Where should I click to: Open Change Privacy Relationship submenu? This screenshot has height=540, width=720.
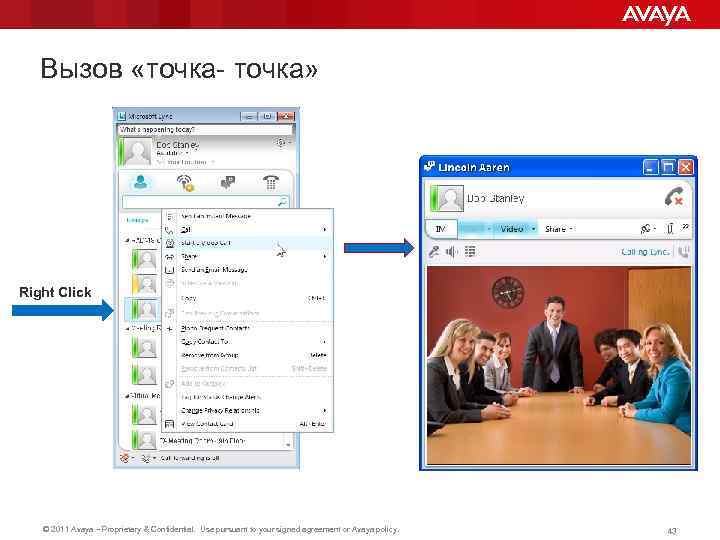pyautogui.click(x=248, y=411)
